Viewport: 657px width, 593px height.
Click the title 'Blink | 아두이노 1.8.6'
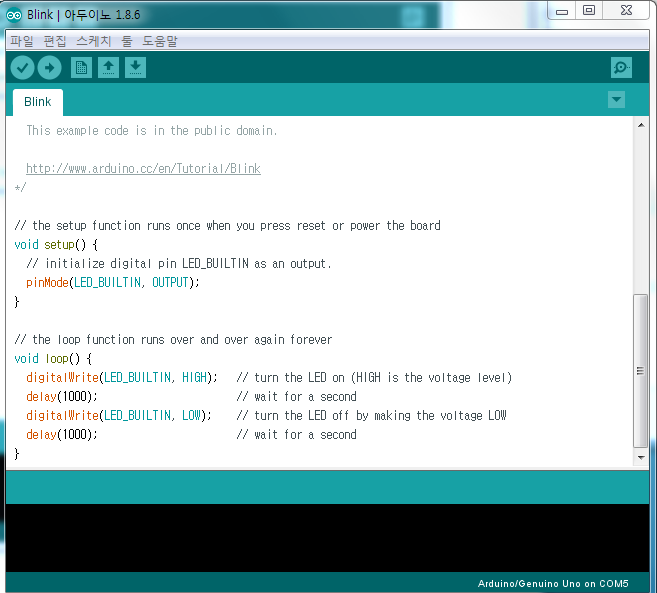83,15
